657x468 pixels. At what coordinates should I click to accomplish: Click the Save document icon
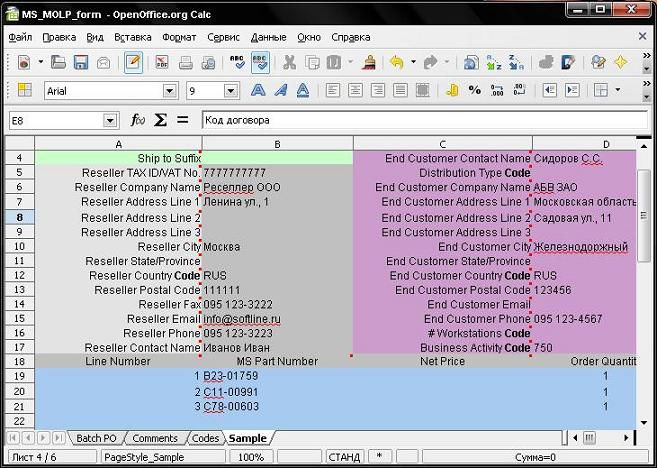81,62
